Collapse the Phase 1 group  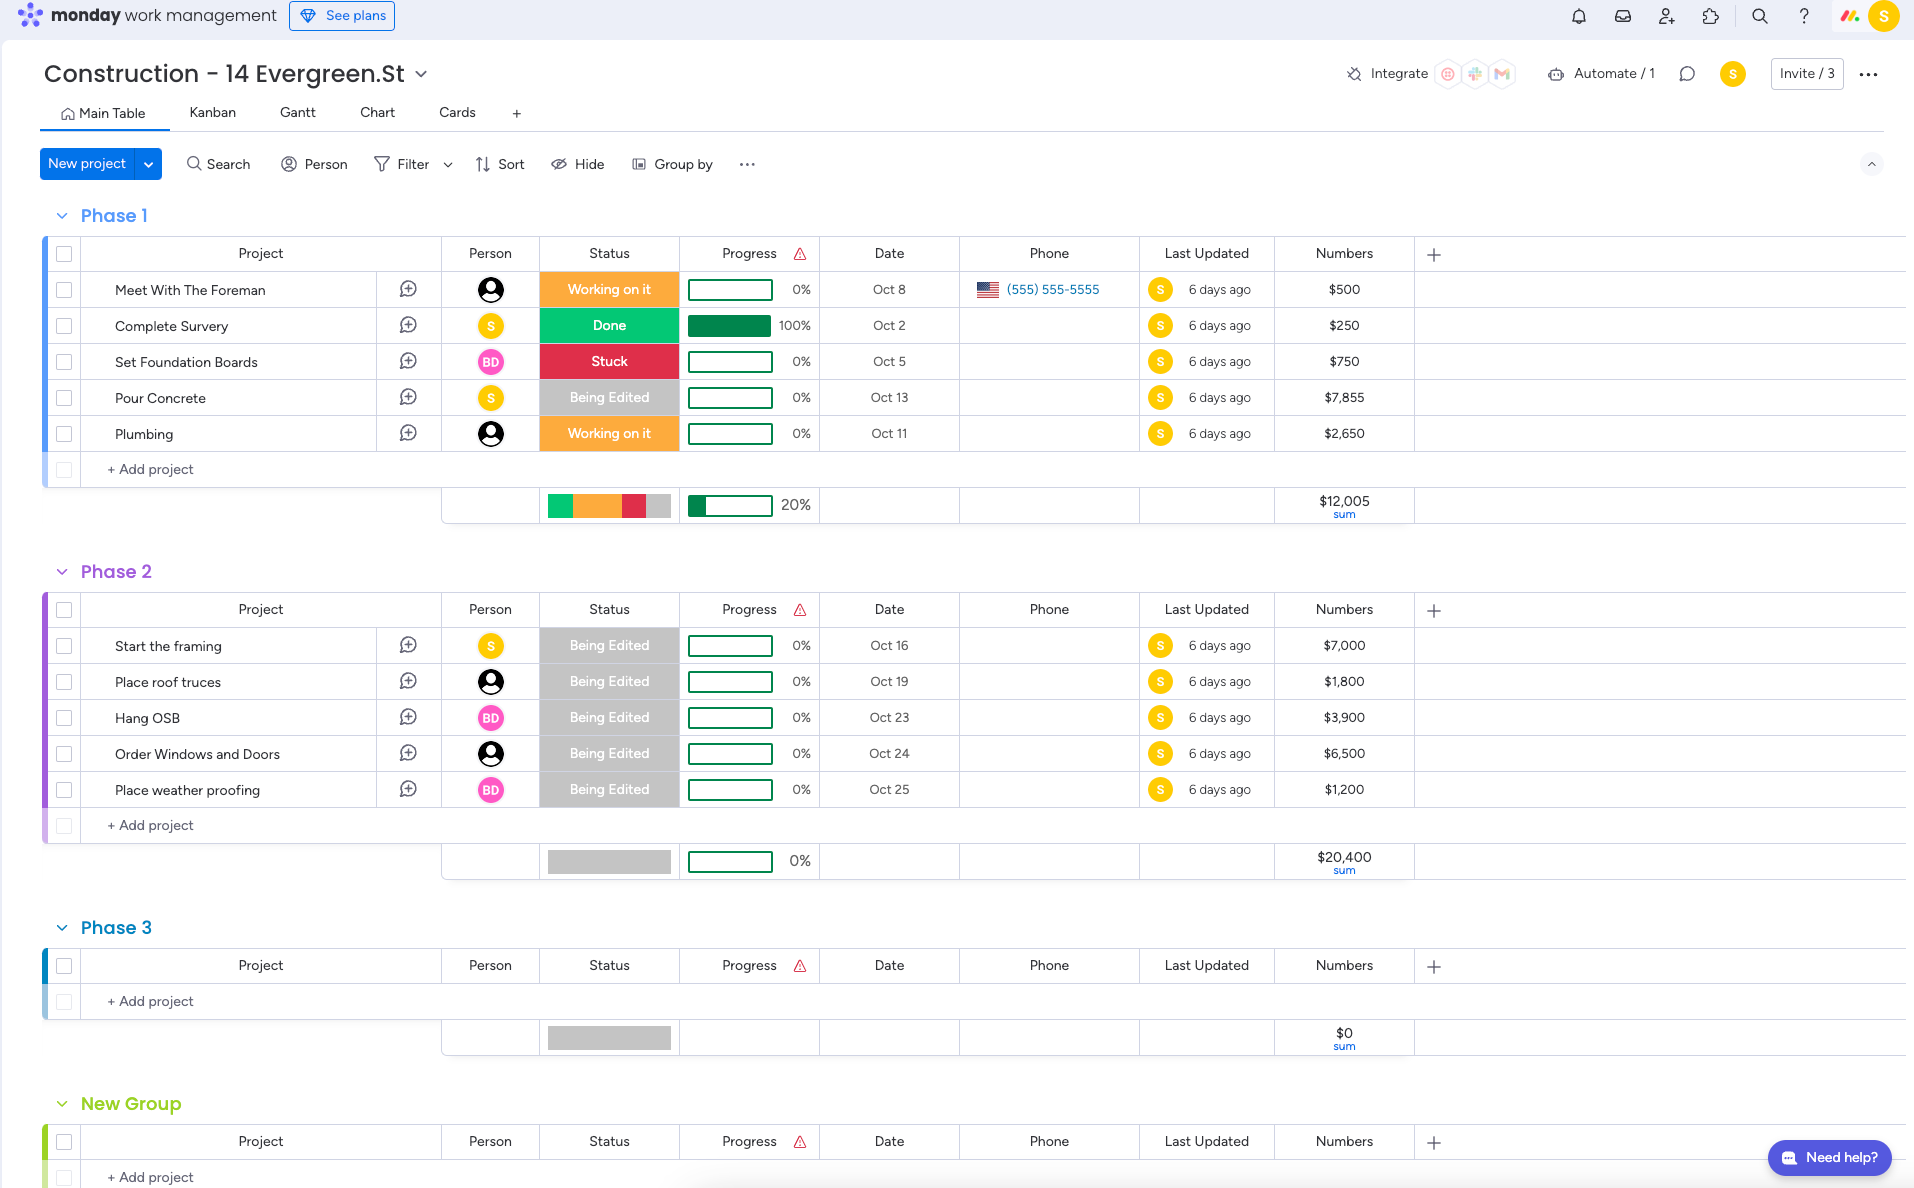click(62, 216)
